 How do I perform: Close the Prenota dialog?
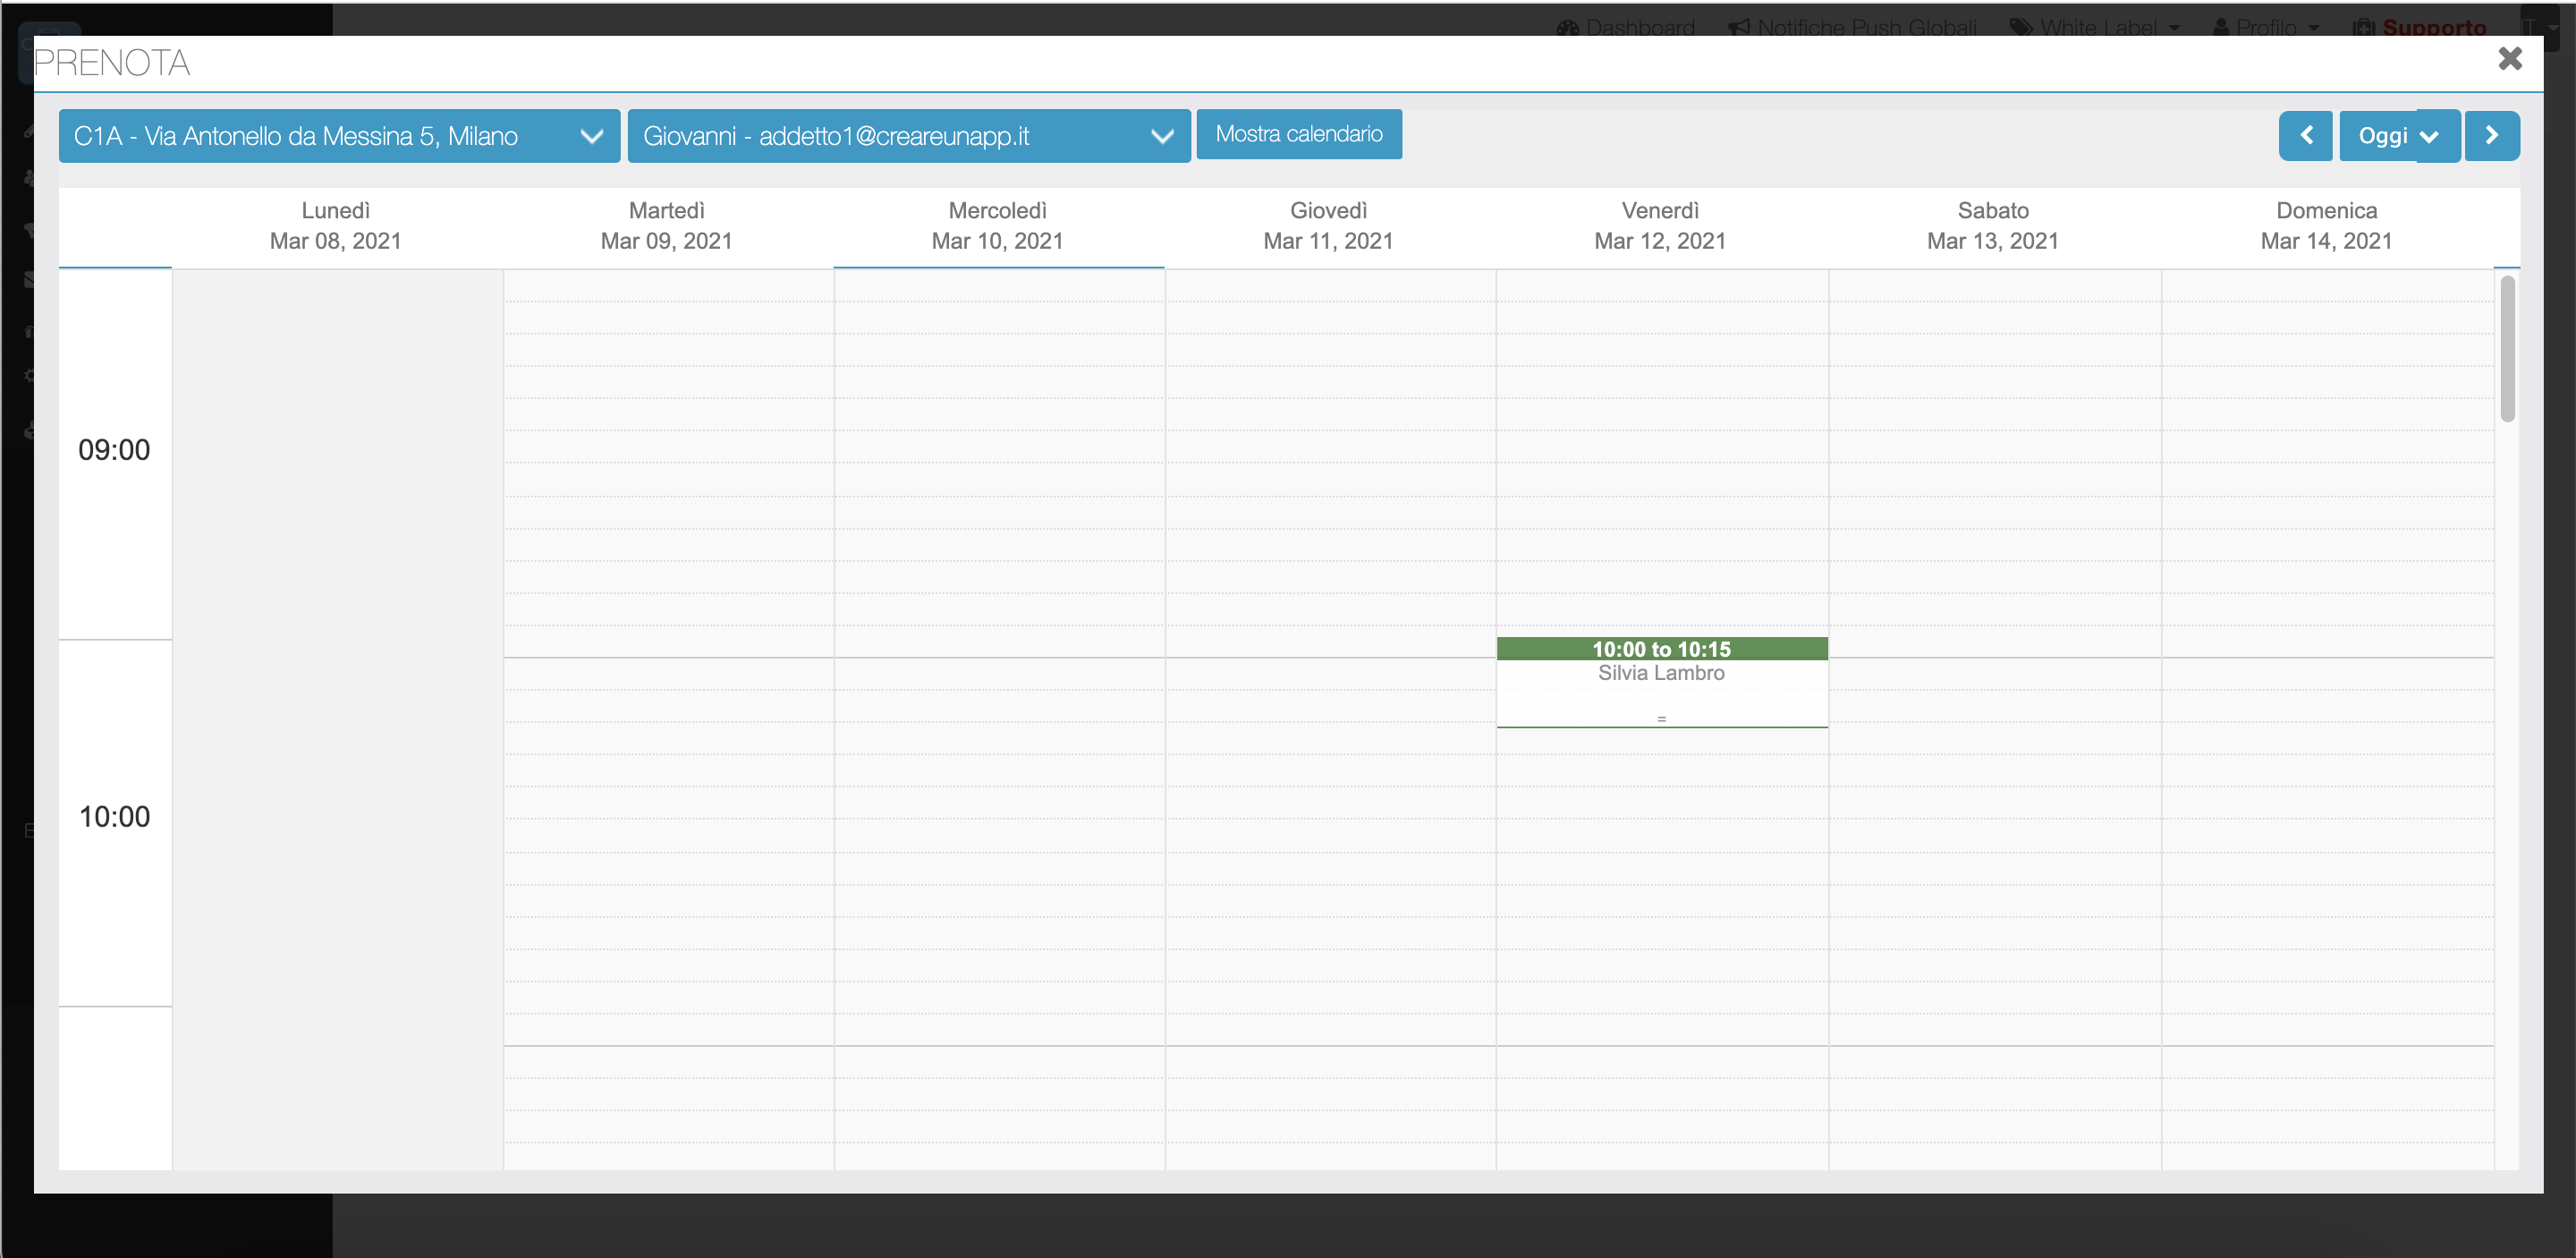(2509, 59)
